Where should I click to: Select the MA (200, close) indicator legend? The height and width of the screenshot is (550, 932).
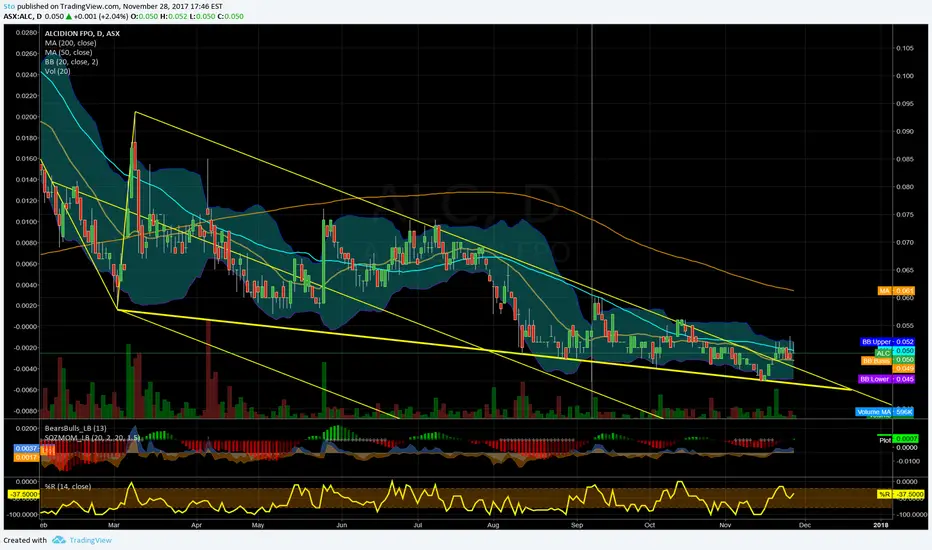pos(70,43)
